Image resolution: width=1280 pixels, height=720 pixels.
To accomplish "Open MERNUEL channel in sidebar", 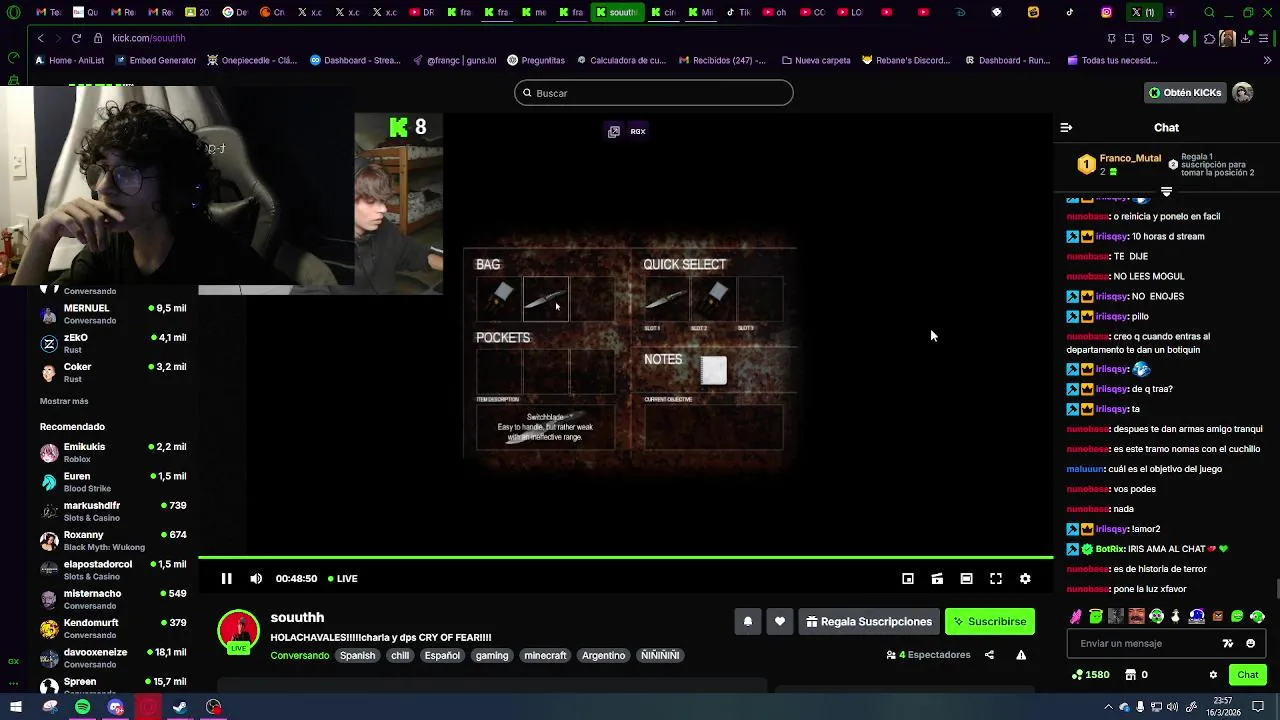I will point(113,314).
